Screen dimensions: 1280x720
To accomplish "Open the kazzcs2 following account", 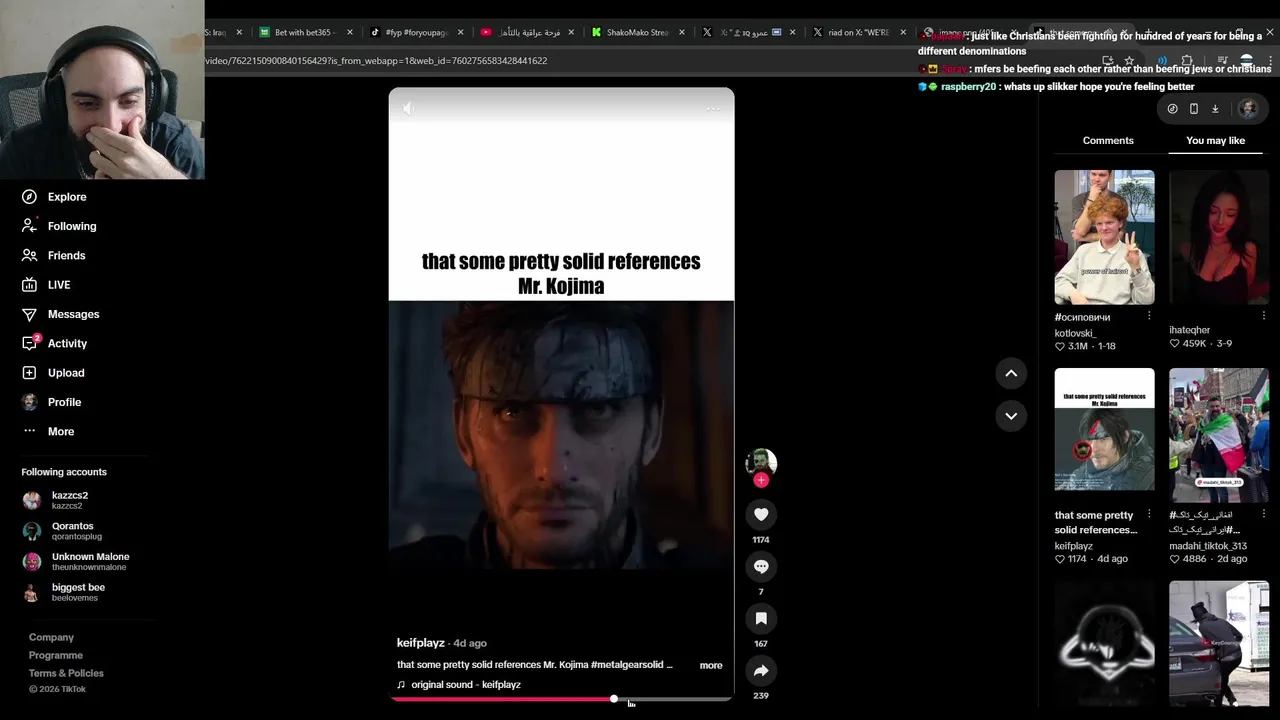I will 56,500.
